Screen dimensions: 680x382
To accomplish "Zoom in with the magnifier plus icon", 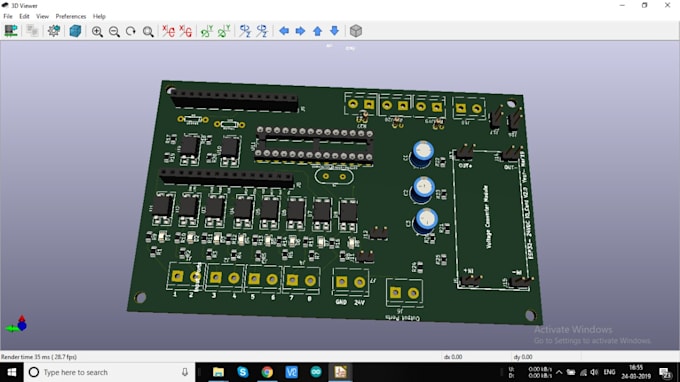I will [x=97, y=31].
